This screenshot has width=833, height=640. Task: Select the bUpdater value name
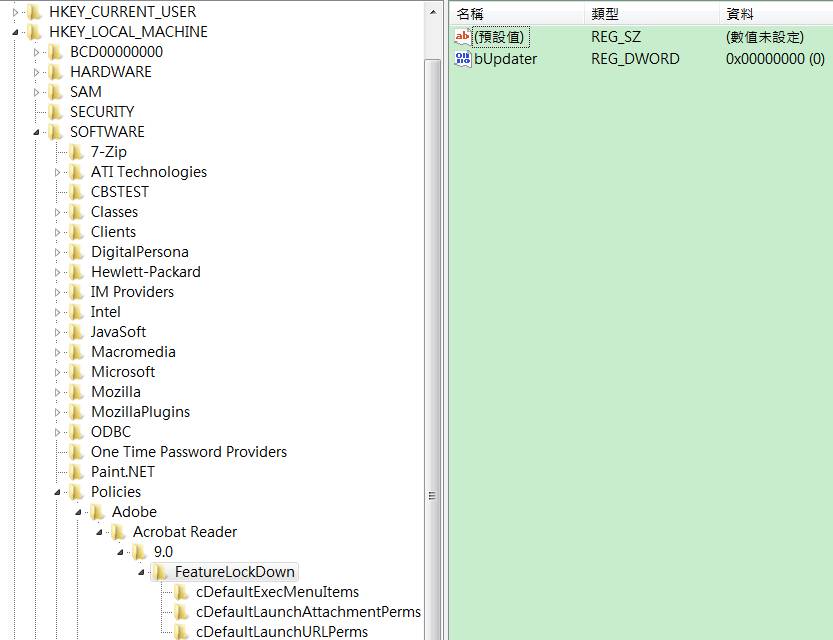click(x=505, y=59)
